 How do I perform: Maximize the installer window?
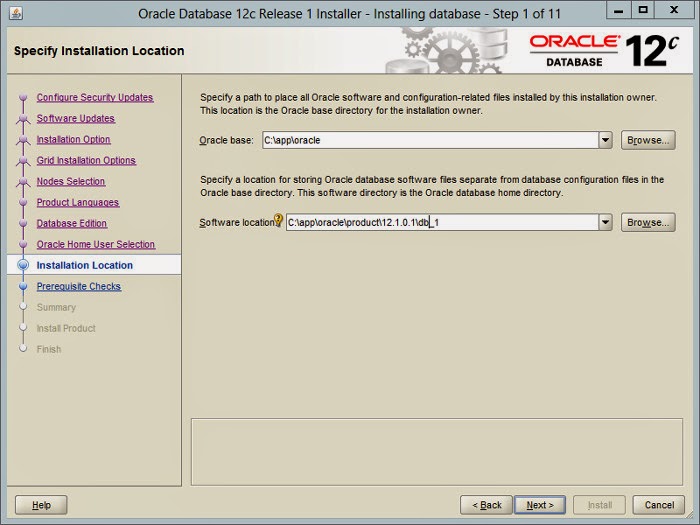(643, 10)
